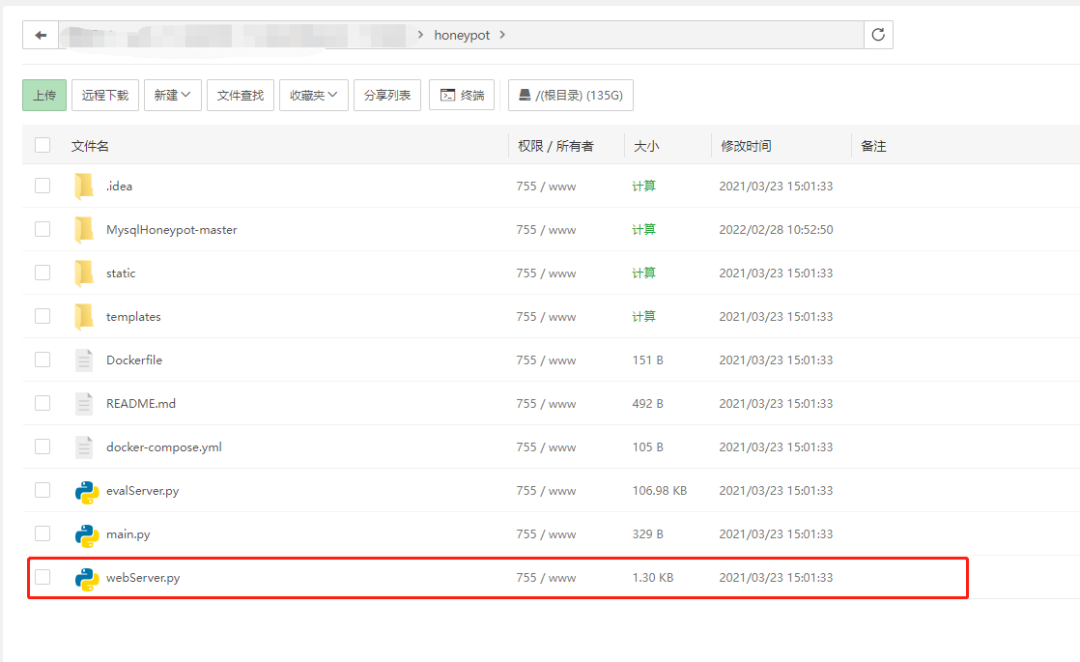Click the back arrow navigation button
The height and width of the screenshot is (662, 1080).
[41, 35]
